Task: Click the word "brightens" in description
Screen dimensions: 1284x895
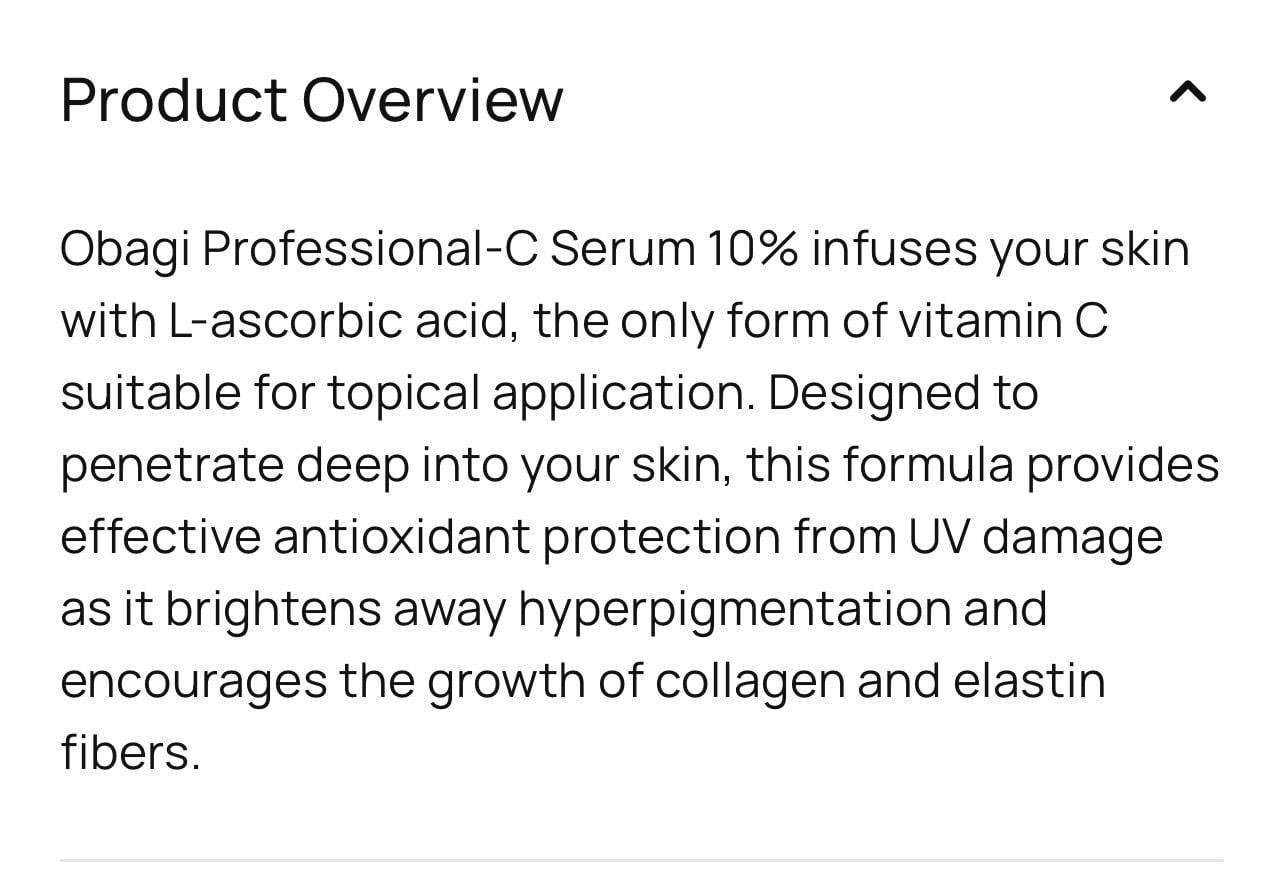Action: point(273,609)
